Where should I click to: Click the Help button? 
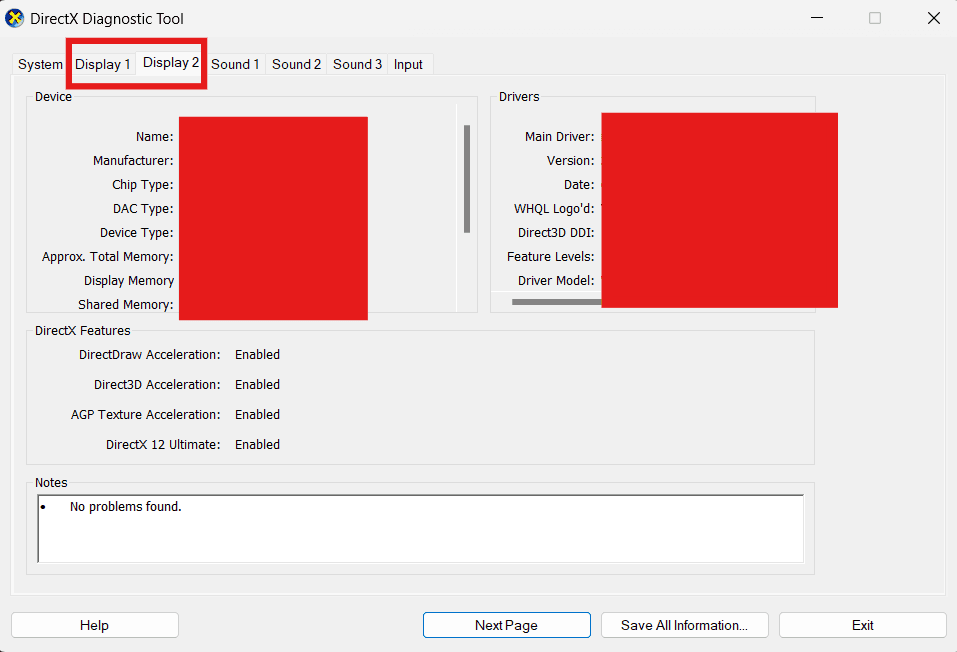[95, 625]
